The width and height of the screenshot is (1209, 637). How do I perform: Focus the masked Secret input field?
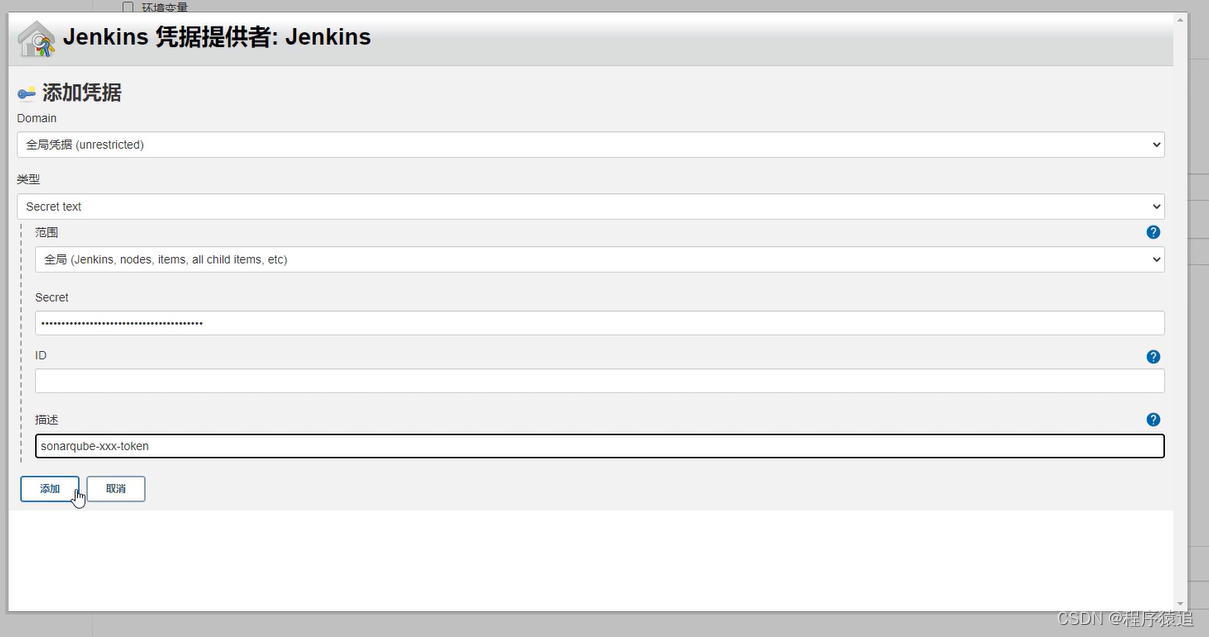click(599, 323)
